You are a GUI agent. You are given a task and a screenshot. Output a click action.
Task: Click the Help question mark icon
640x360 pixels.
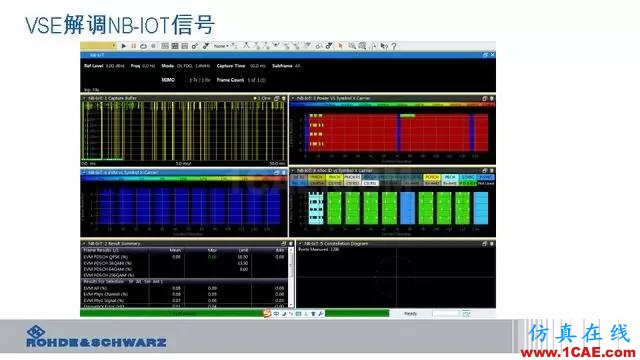[x=394, y=47]
